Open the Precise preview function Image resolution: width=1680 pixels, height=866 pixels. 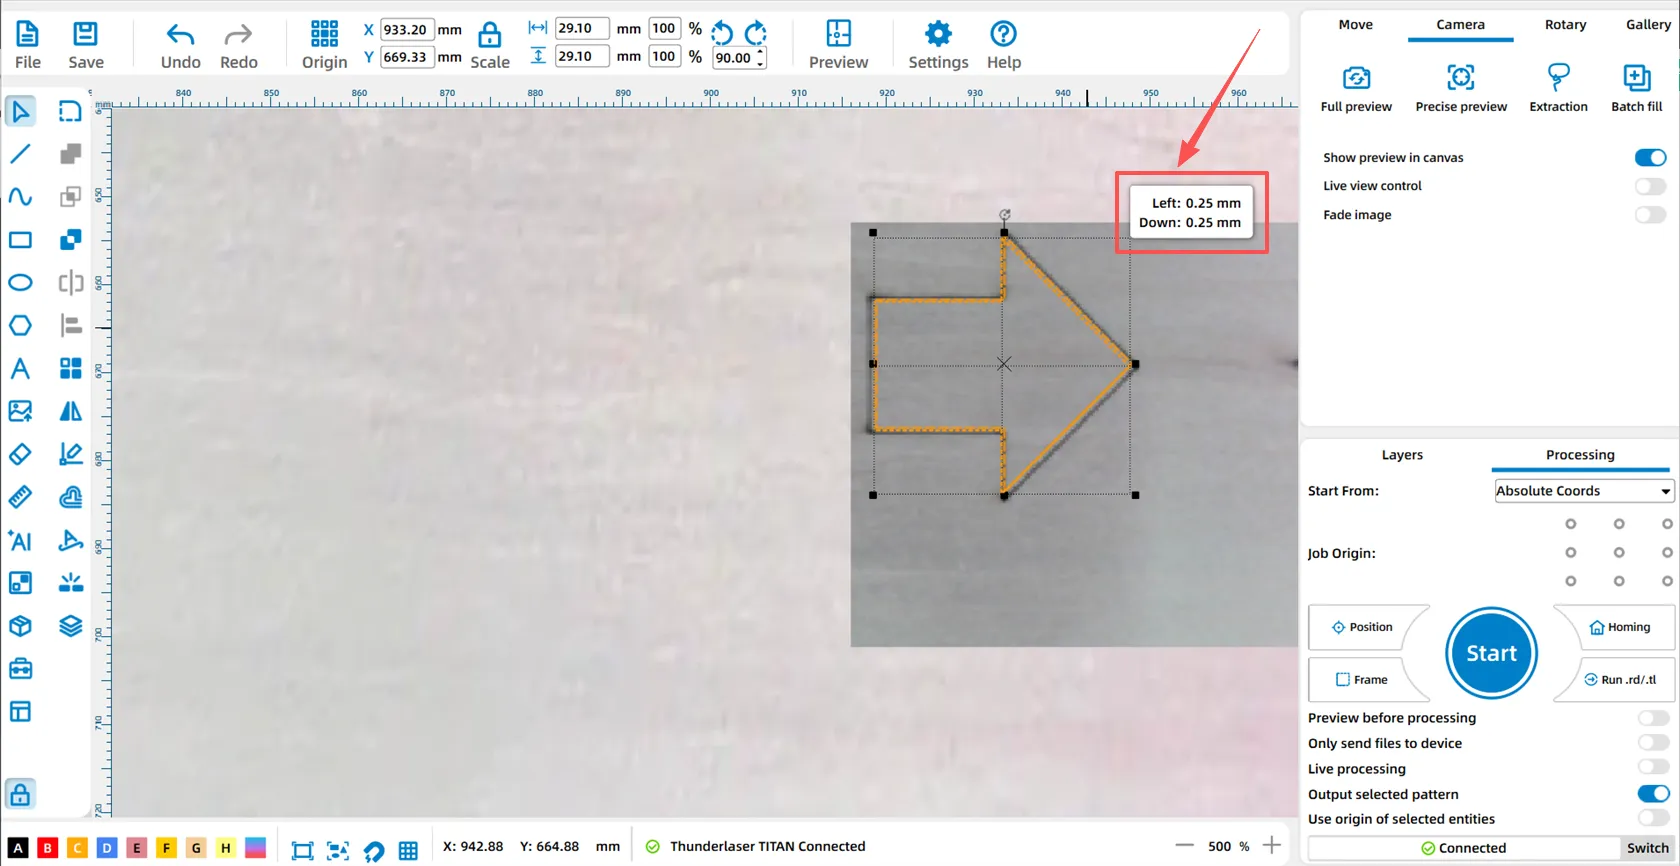tap(1460, 78)
